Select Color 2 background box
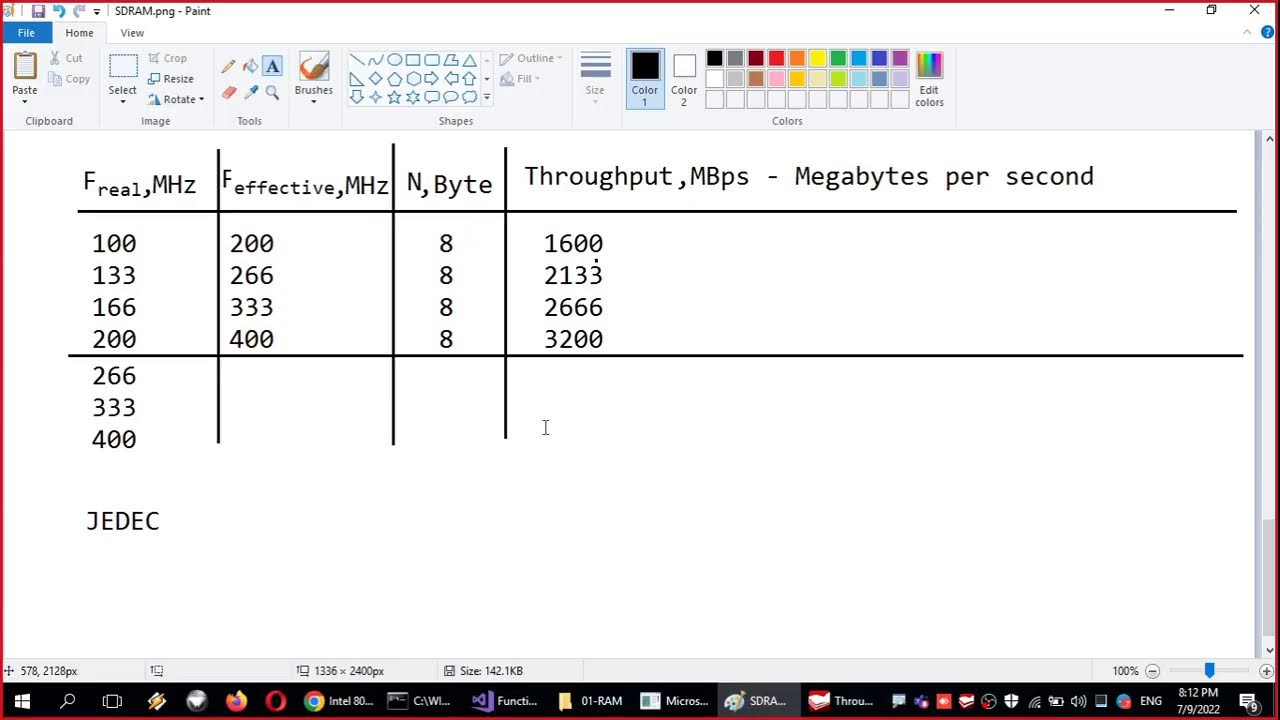Screen dimensions: 1280x720 coord(684,78)
